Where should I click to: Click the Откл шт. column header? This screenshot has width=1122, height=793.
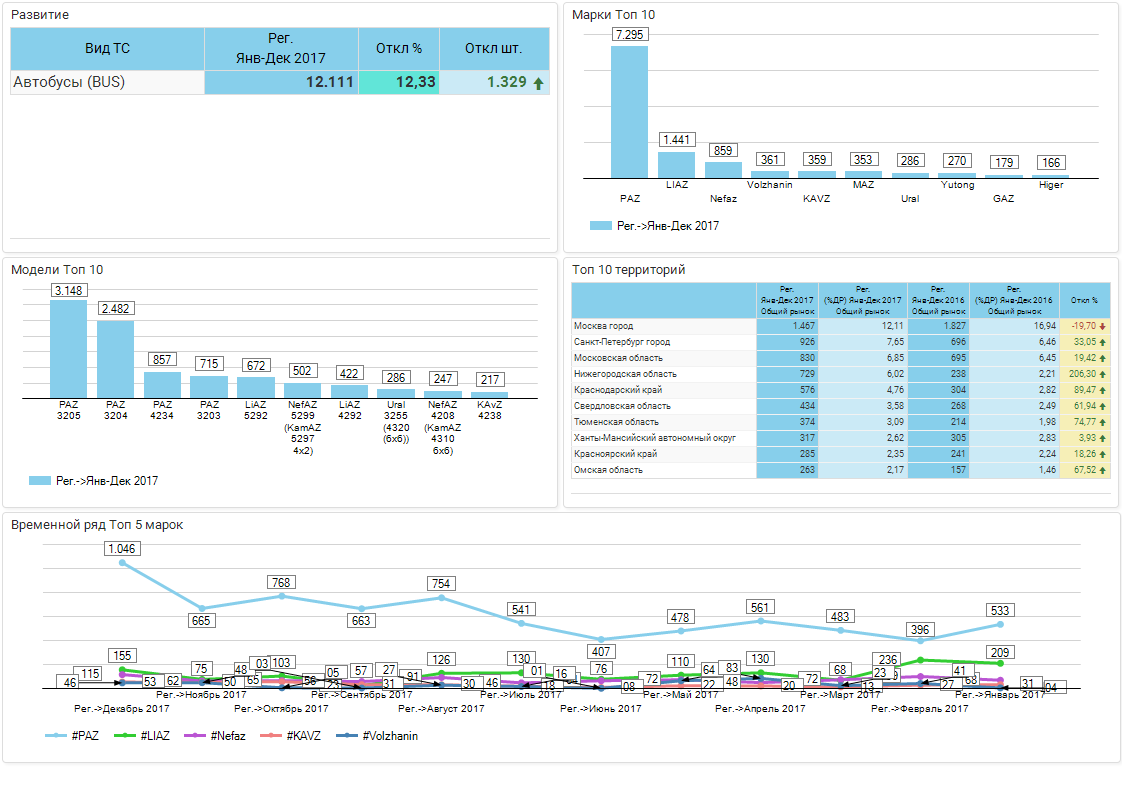pyautogui.click(x=494, y=48)
